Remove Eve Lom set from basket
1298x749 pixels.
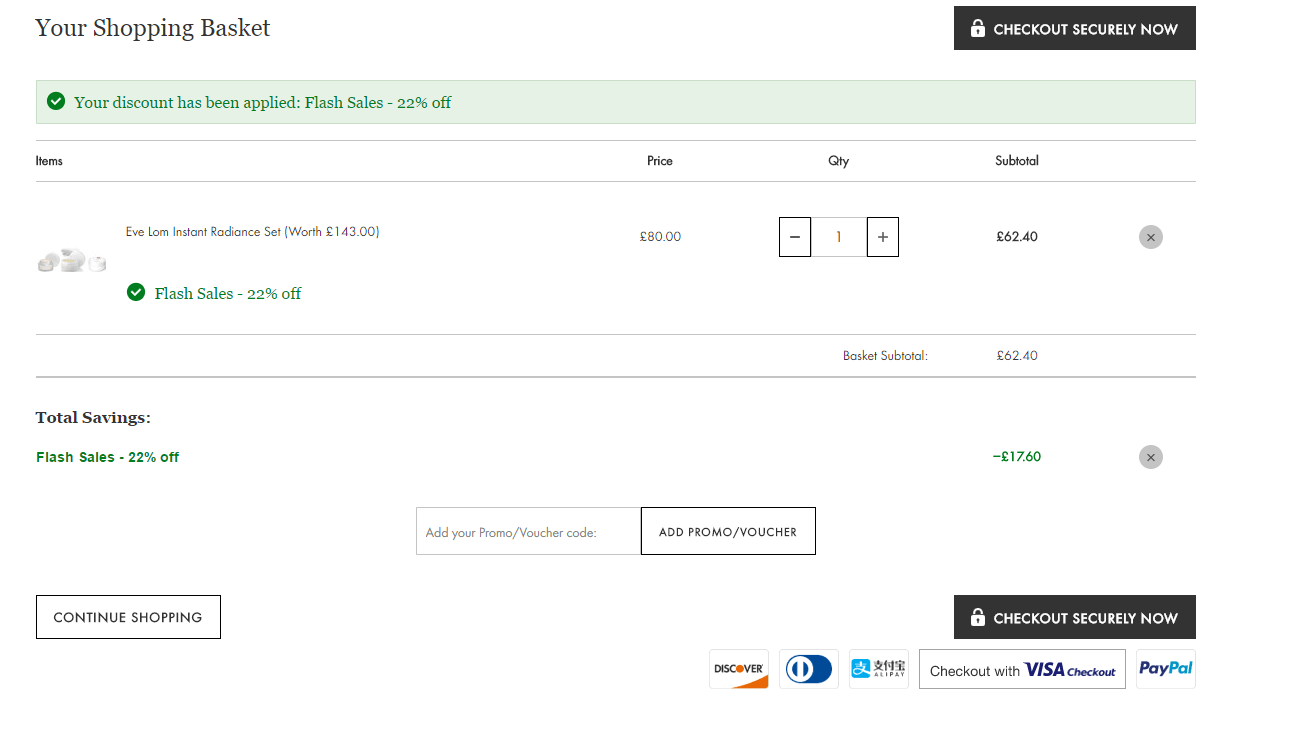click(x=1150, y=237)
